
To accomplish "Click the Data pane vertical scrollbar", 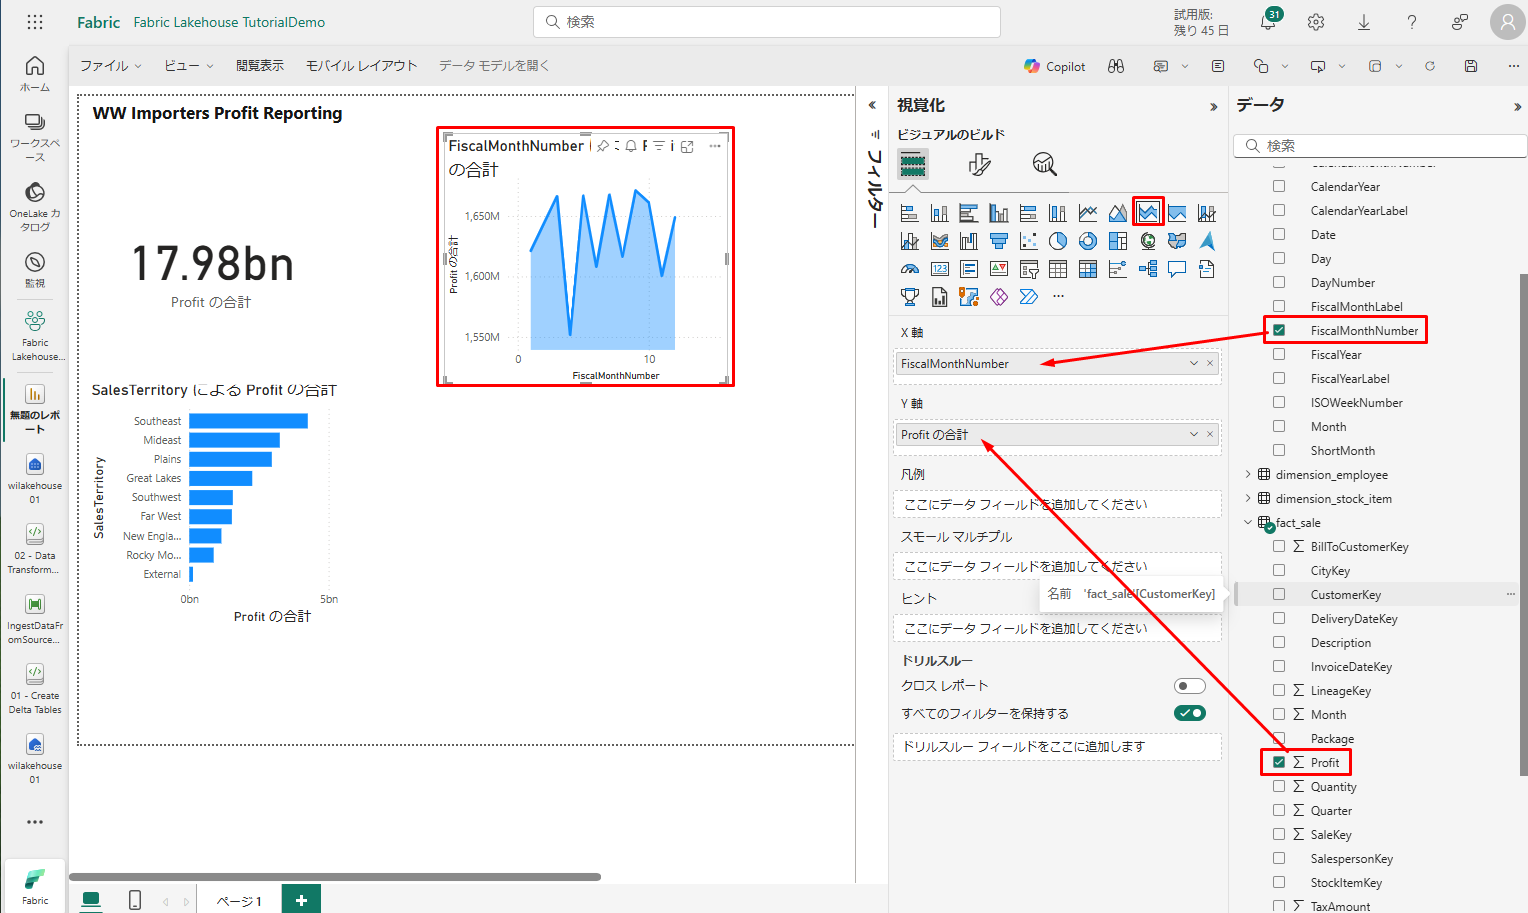I will [x=1523, y=525].
